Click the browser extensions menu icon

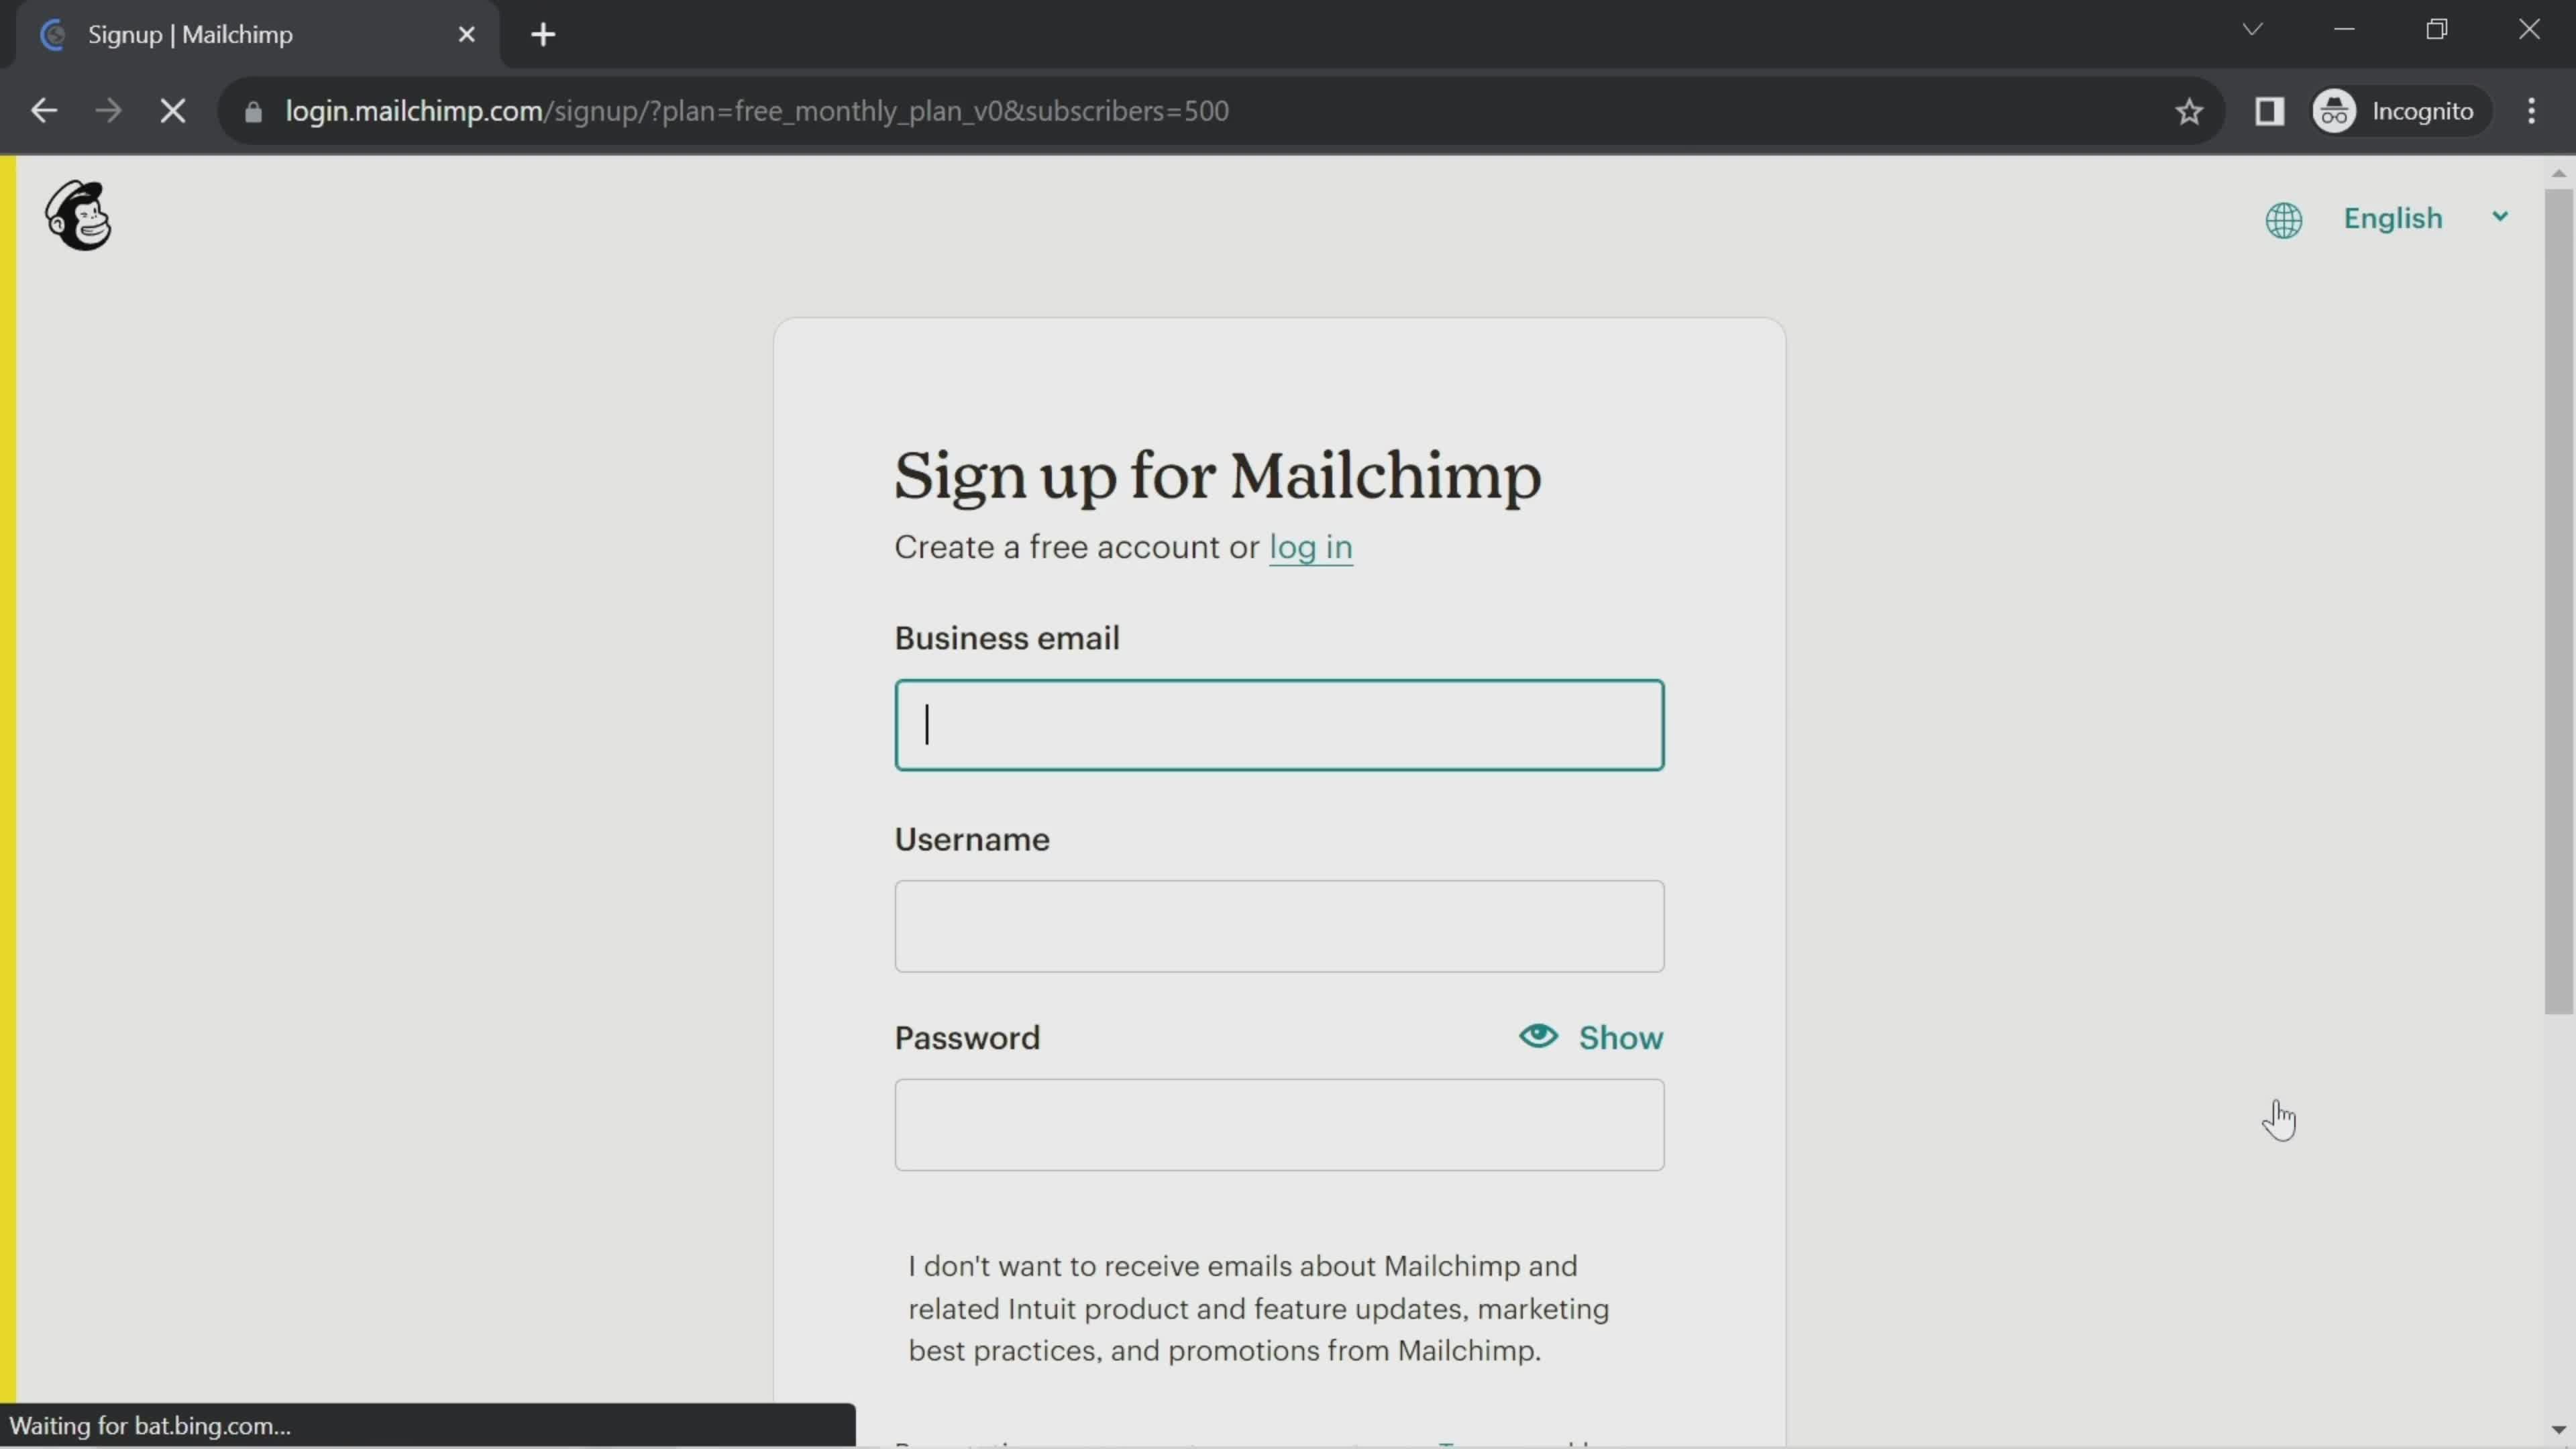tap(2270, 110)
